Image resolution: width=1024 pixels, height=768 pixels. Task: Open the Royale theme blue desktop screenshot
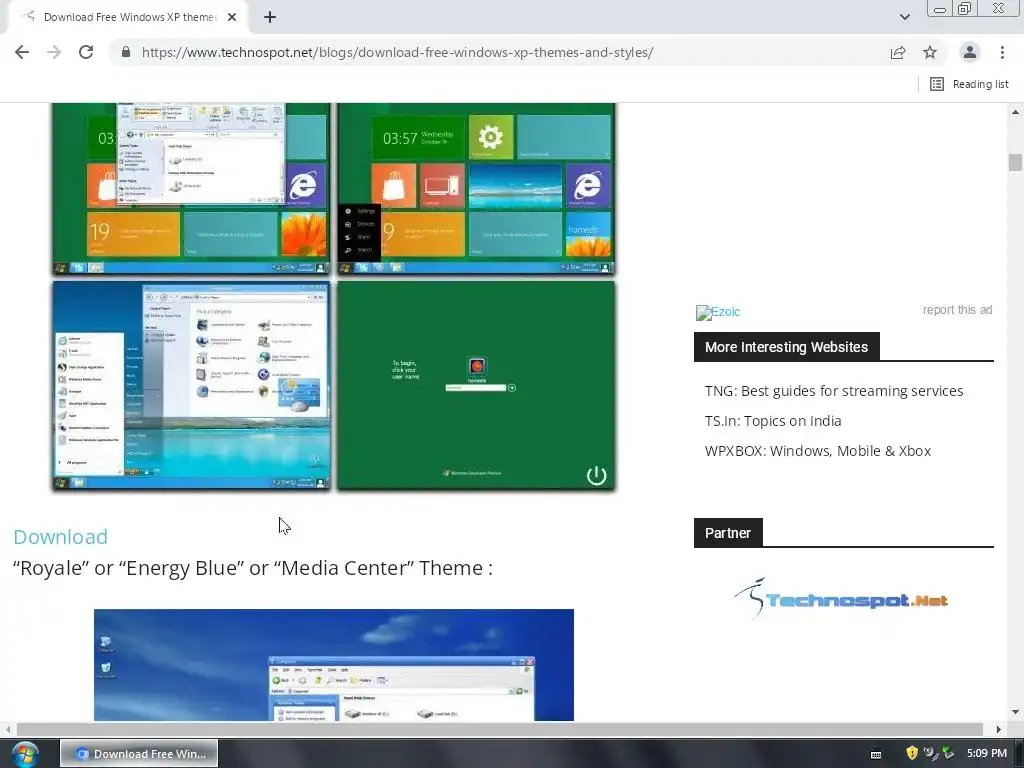click(334, 665)
